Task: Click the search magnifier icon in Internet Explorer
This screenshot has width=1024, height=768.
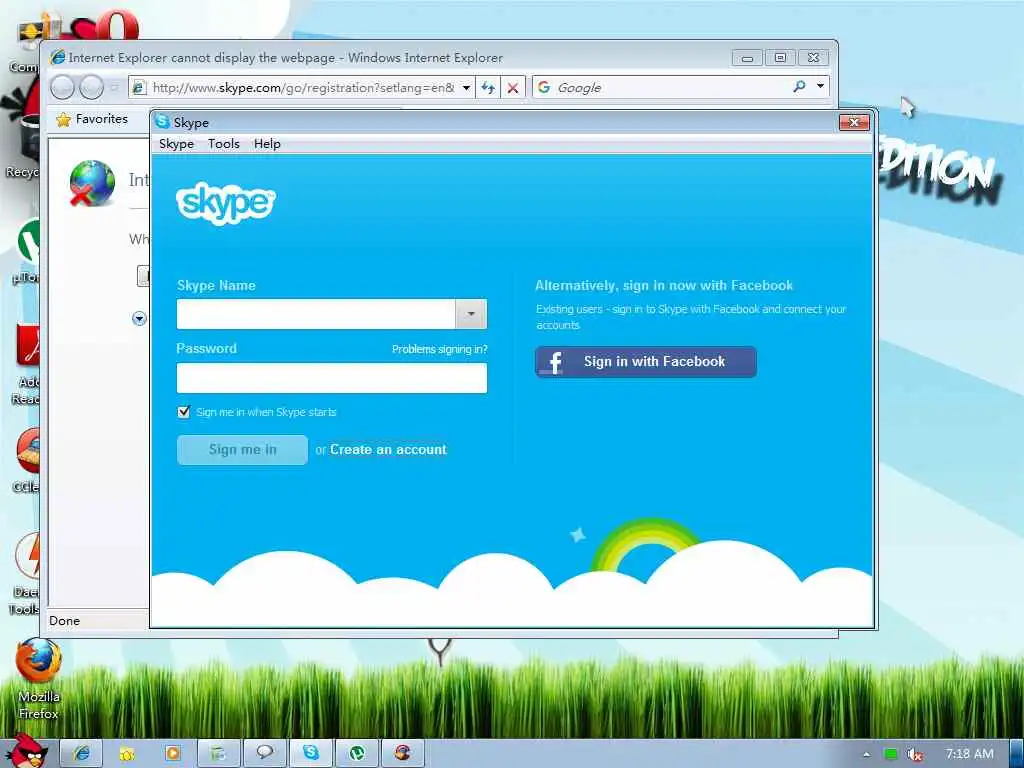Action: (x=799, y=86)
